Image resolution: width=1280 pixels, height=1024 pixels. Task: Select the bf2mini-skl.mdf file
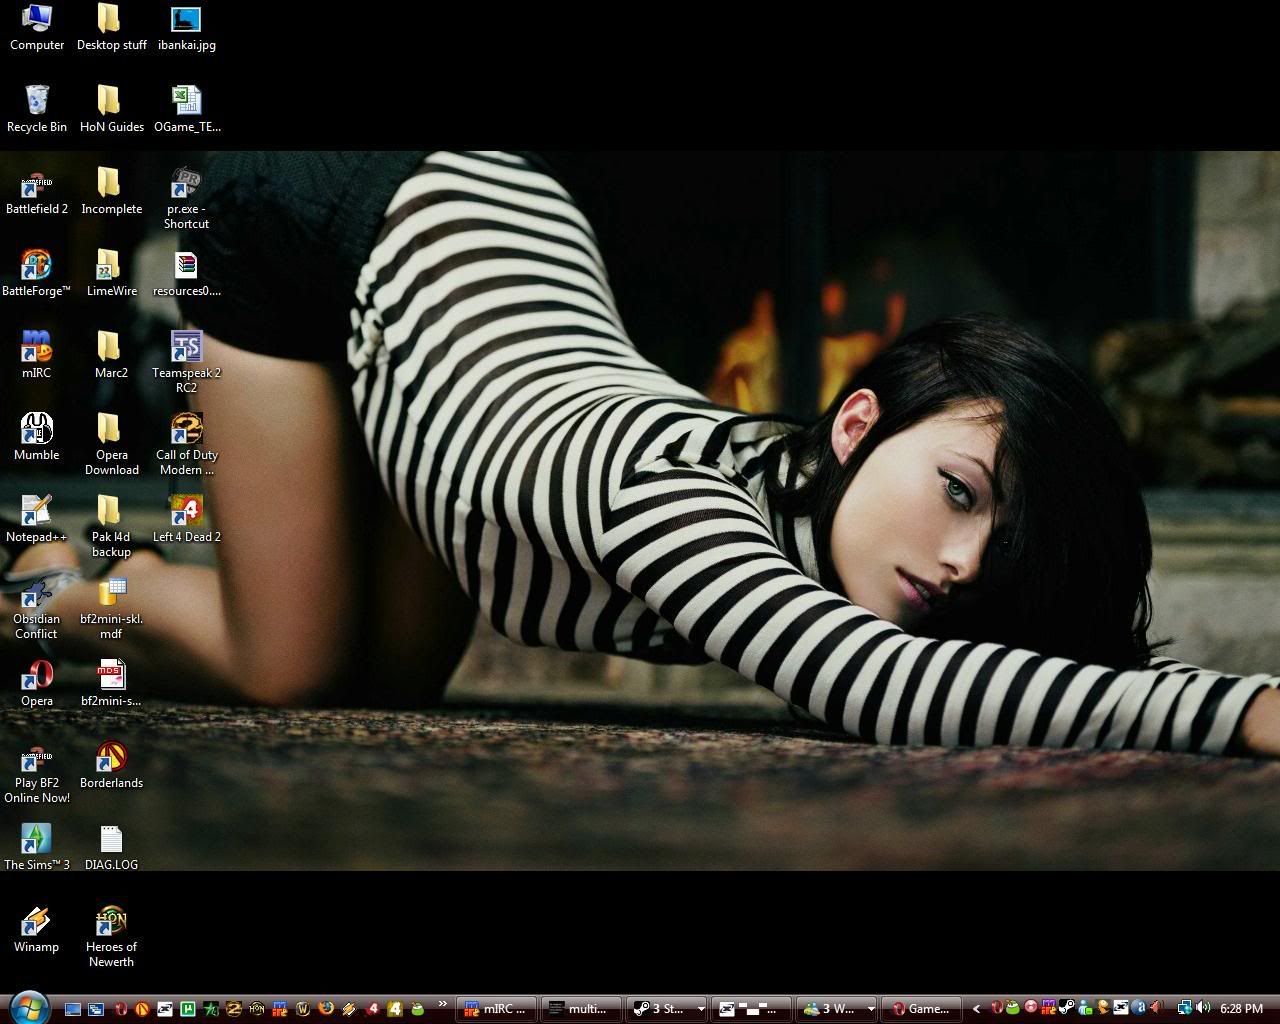111,608
